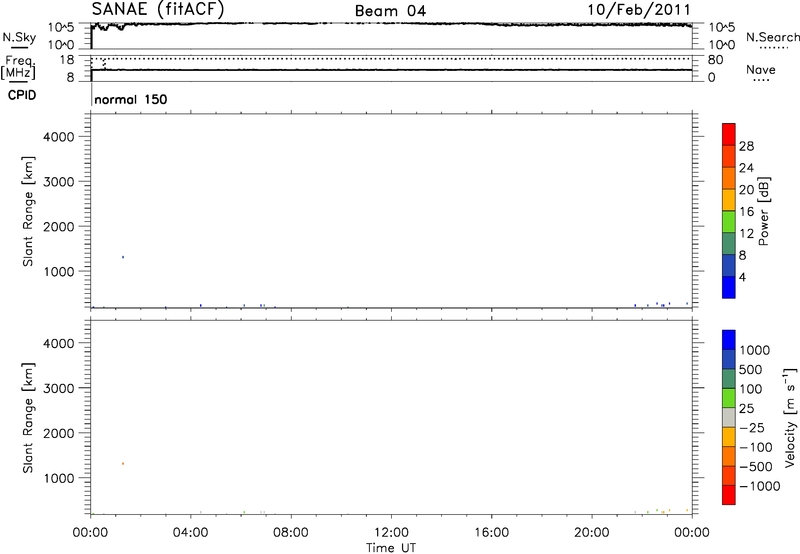Click the 'normal 150' CPID text
The width and height of the screenshot is (800, 554).
[x=131, y=99]
